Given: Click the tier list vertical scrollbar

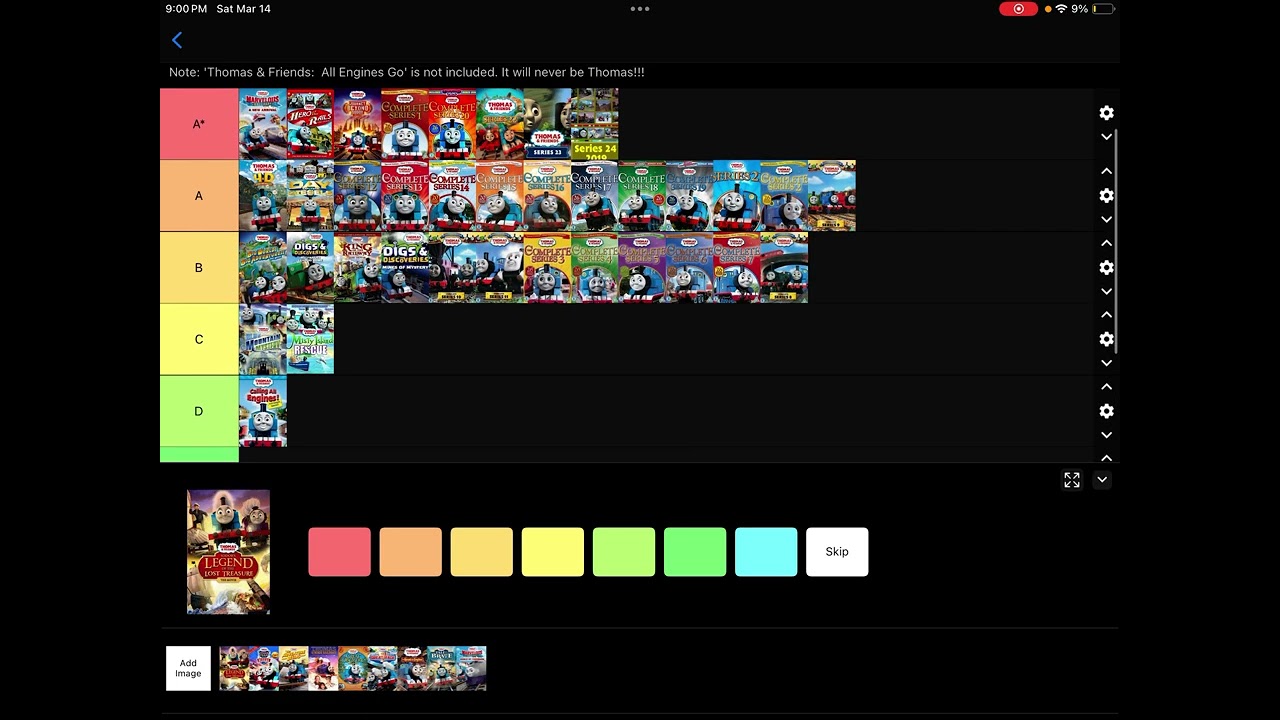Looking at the screenshot, I should (x=1116, y=240).
